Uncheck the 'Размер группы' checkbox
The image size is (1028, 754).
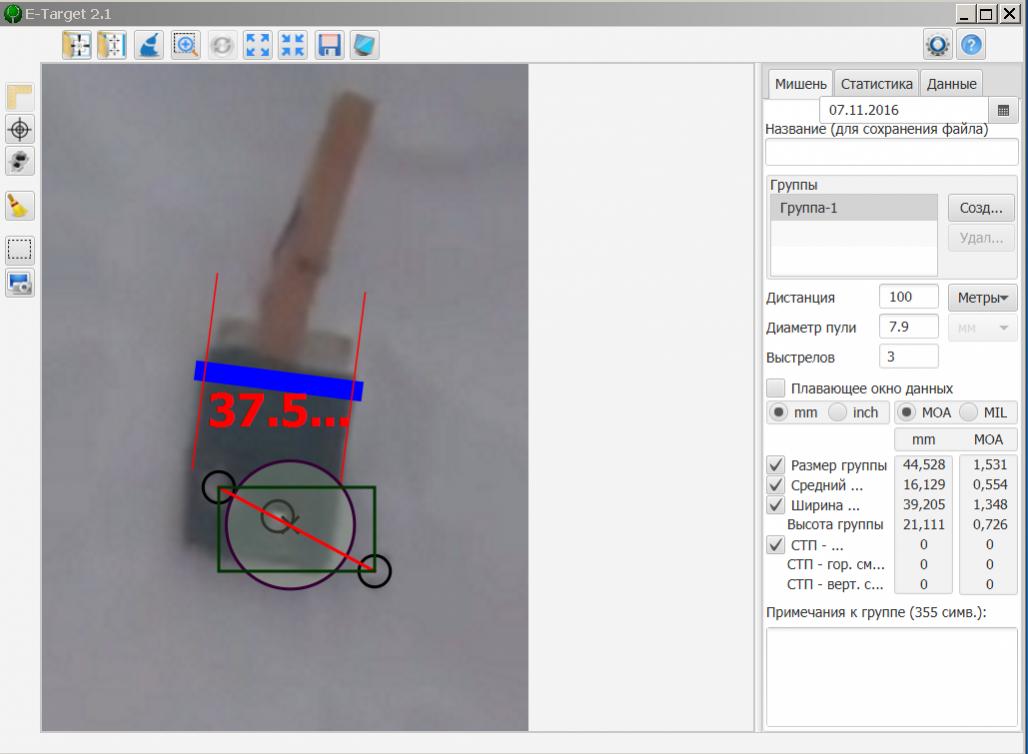point(775,465)
